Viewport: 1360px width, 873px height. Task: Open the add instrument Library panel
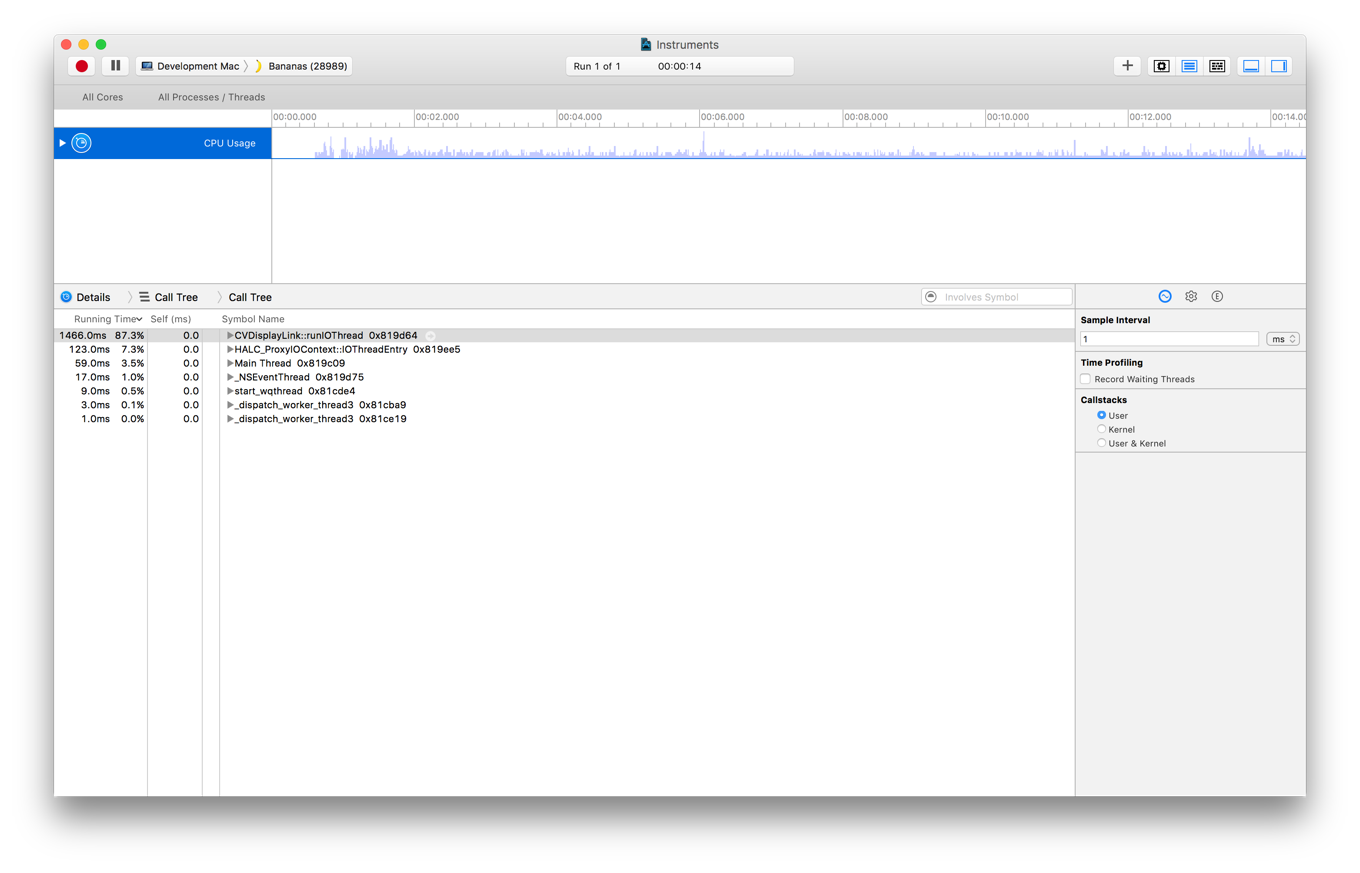point(1127,65)
